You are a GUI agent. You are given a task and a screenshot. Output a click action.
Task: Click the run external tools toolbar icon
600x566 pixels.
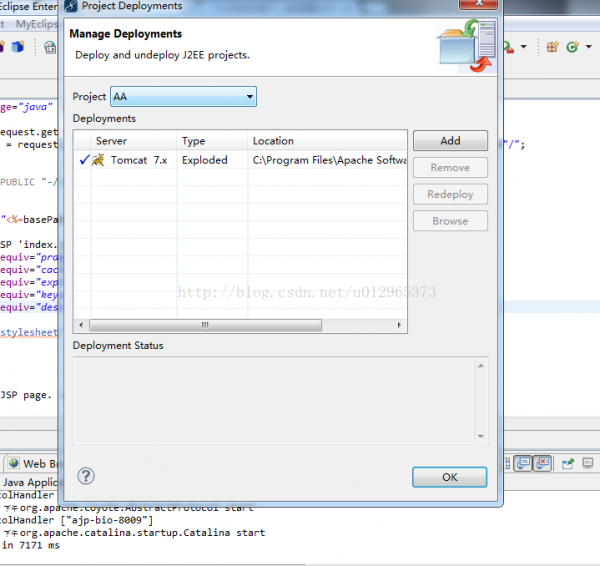508,47
